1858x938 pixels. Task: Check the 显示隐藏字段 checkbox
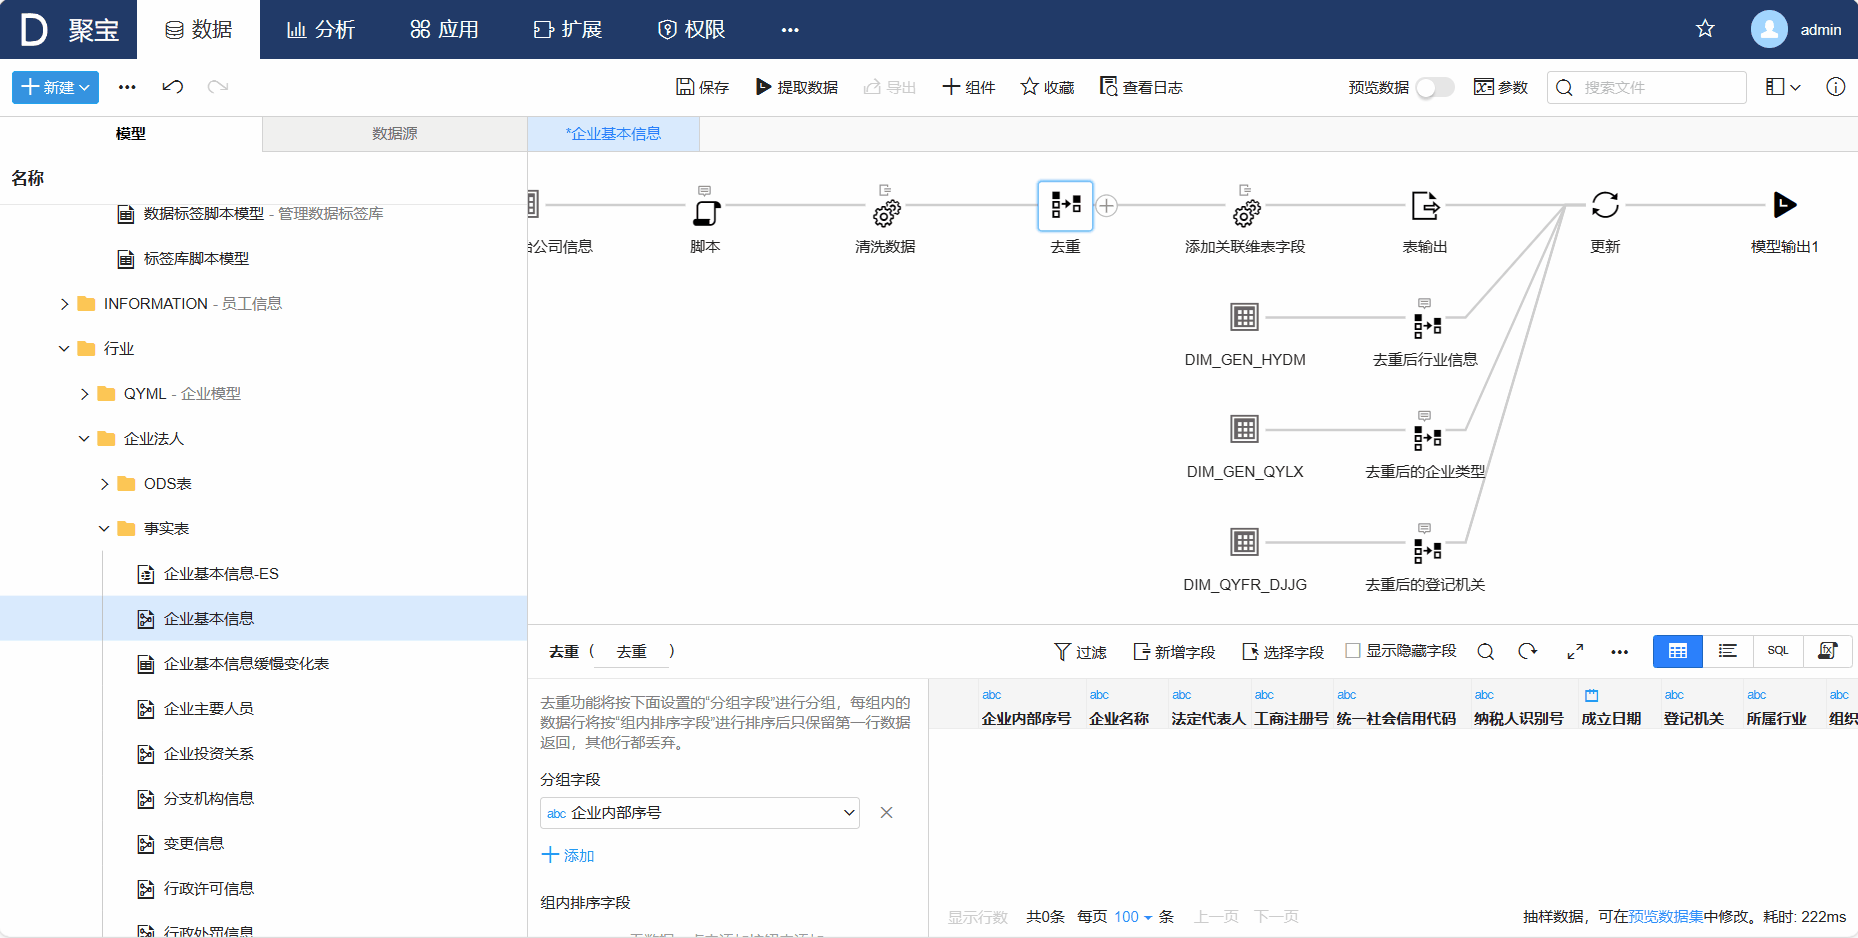(1353, 651)
